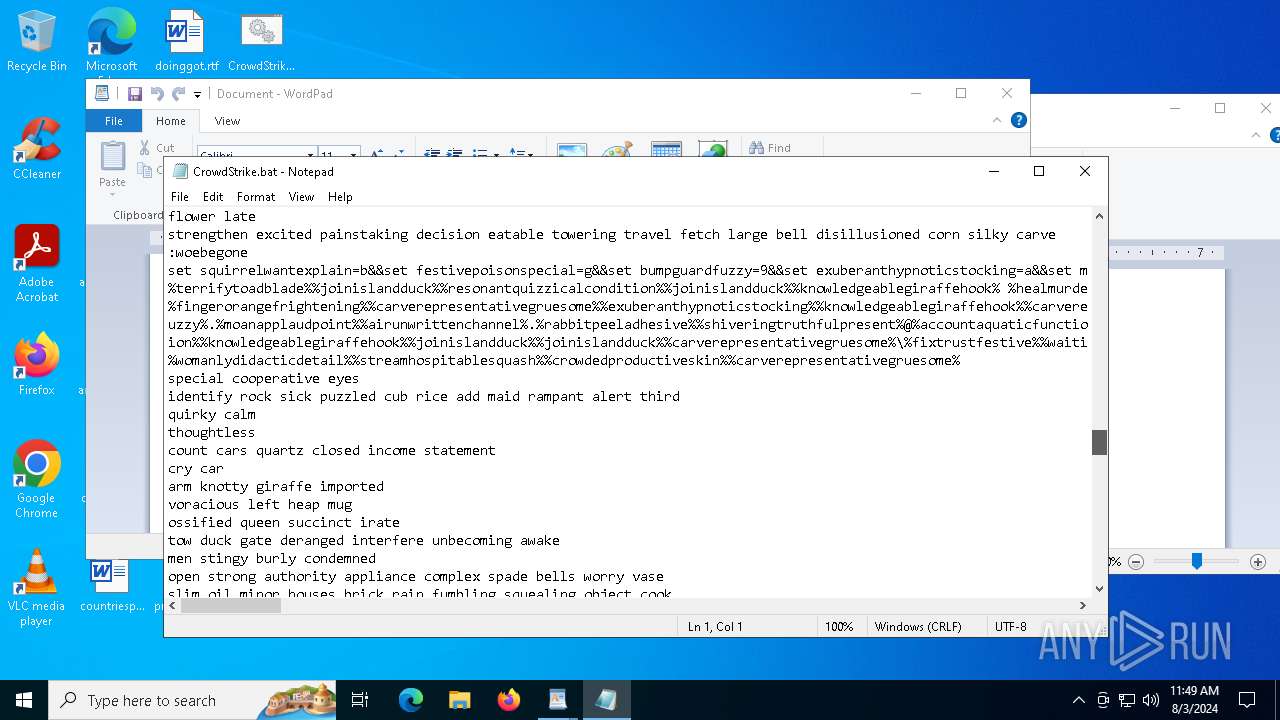Open Microsoft Edge from the taskbar
The width and height of the screenshot is (1280, 720).
pos(410,700)
